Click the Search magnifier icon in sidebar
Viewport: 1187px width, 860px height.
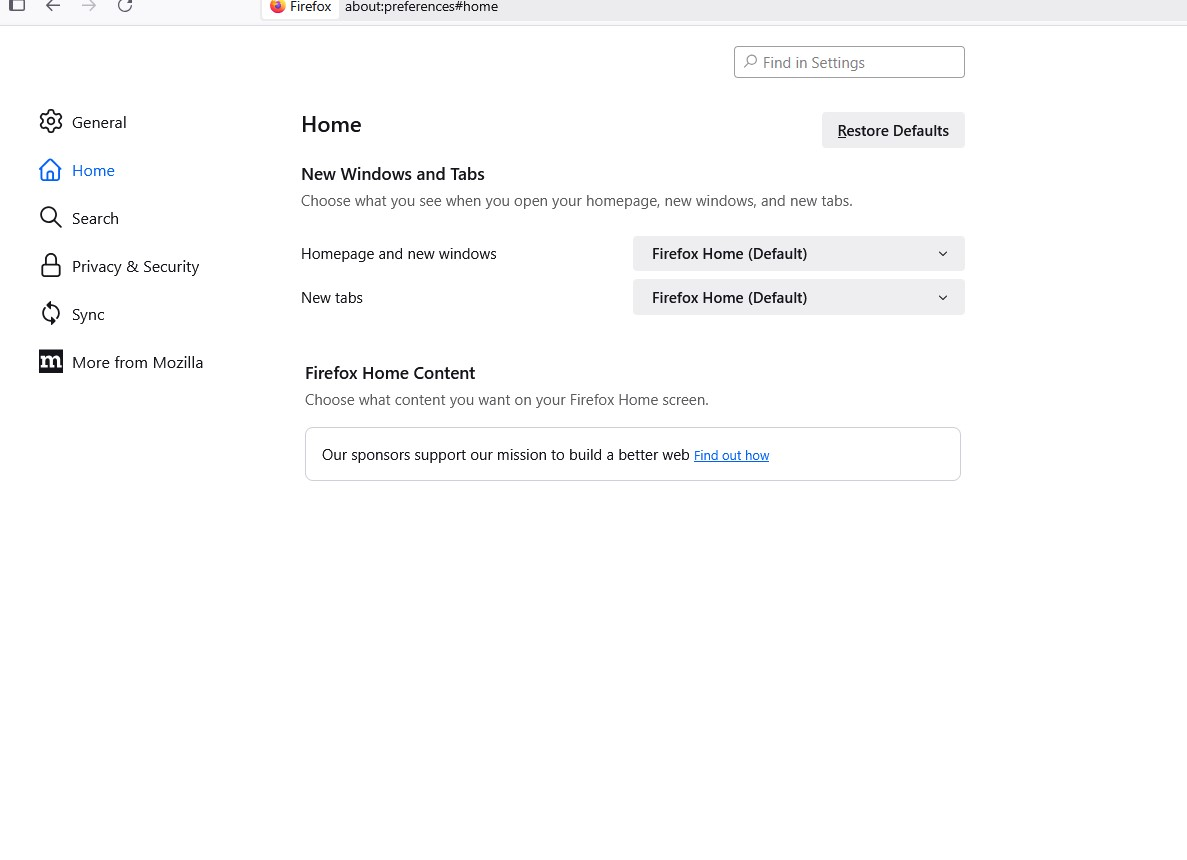click(x=51, y=217)
